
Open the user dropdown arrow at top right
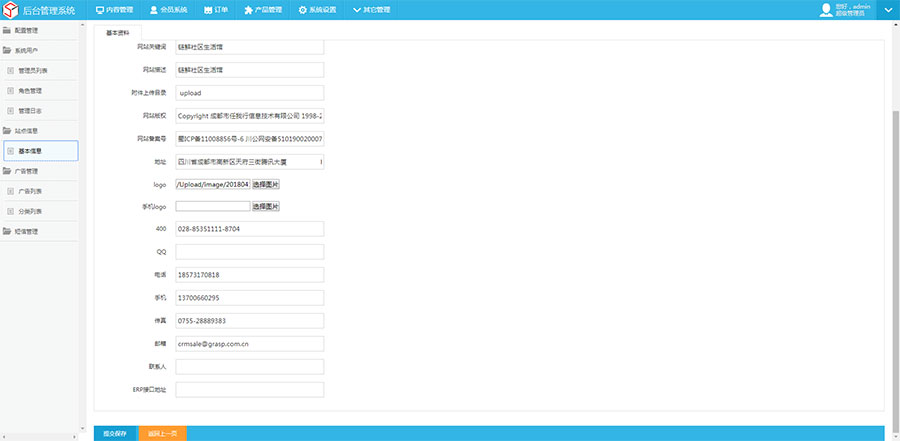point(889,10)
